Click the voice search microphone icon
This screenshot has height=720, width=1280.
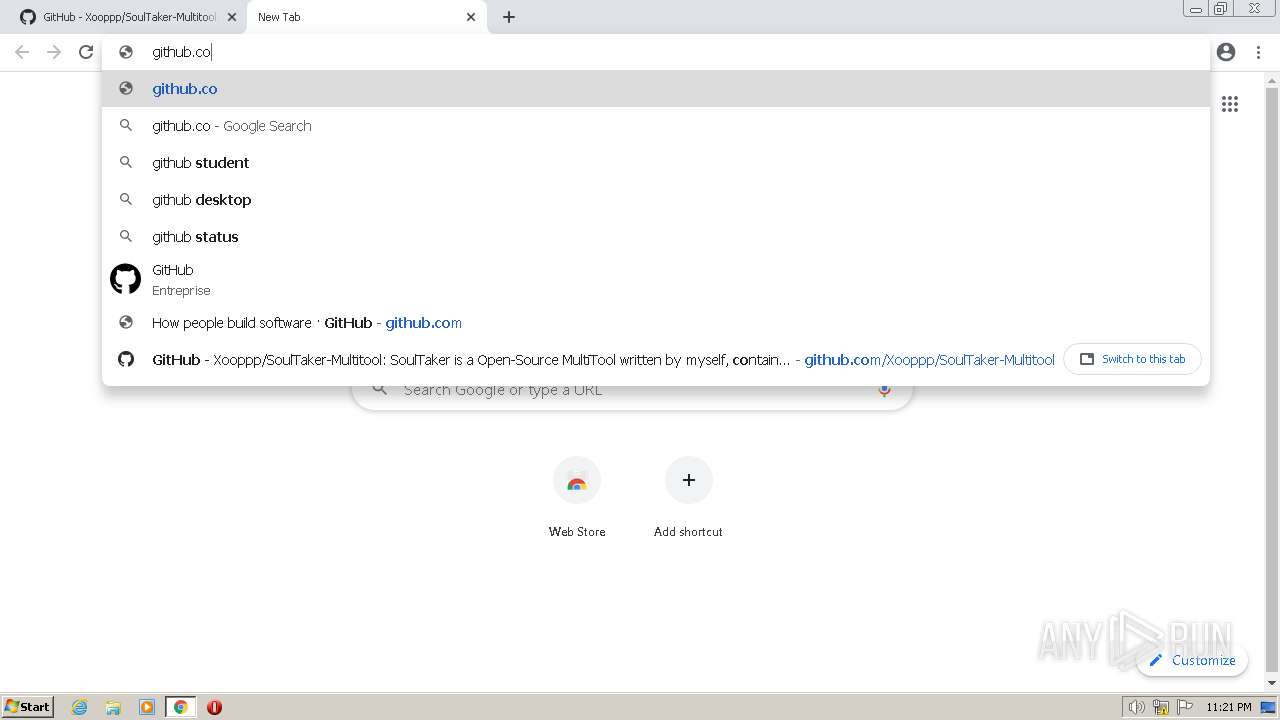coord(884,389)
